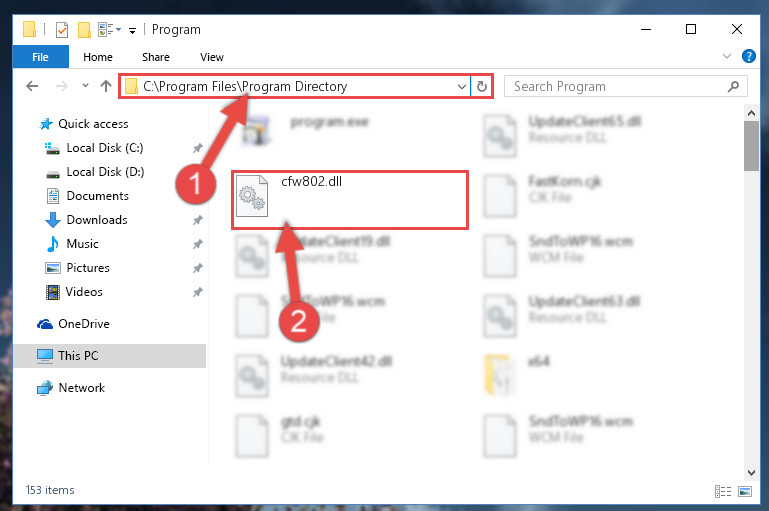Open the Share ribbon tab
This screenshot has height=511, width=769.
[156, 57]
